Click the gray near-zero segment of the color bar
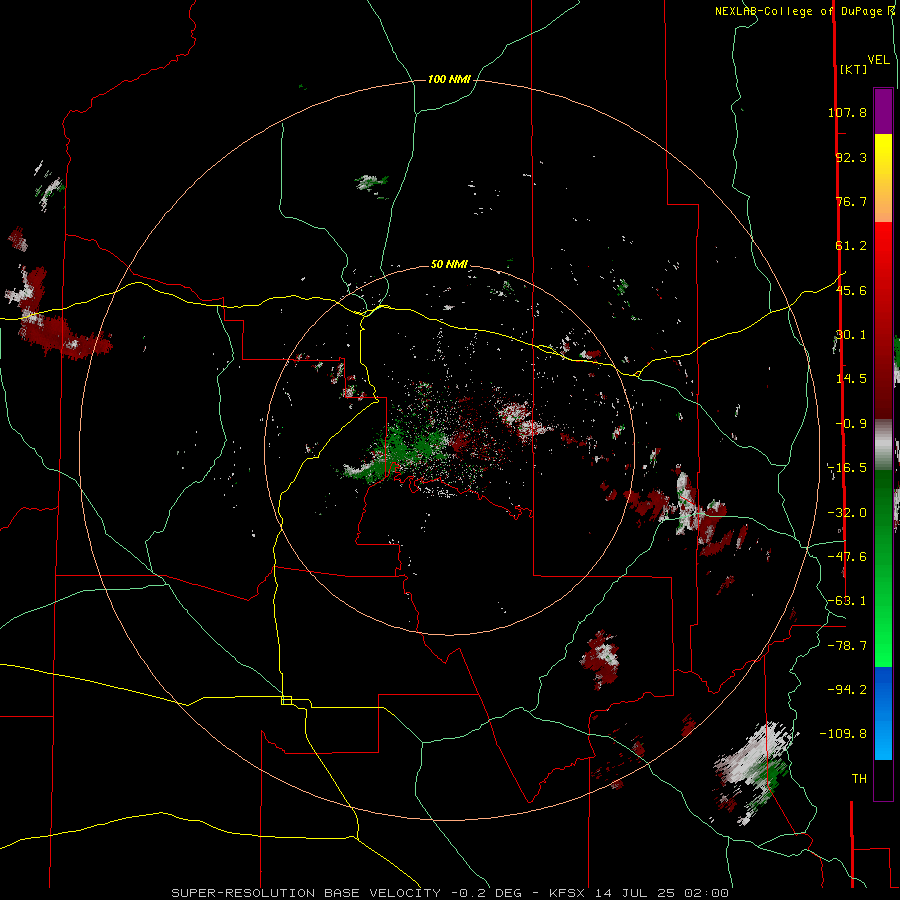Image resolution: width=900 pixels, height=900 pixels. point(883,445)
